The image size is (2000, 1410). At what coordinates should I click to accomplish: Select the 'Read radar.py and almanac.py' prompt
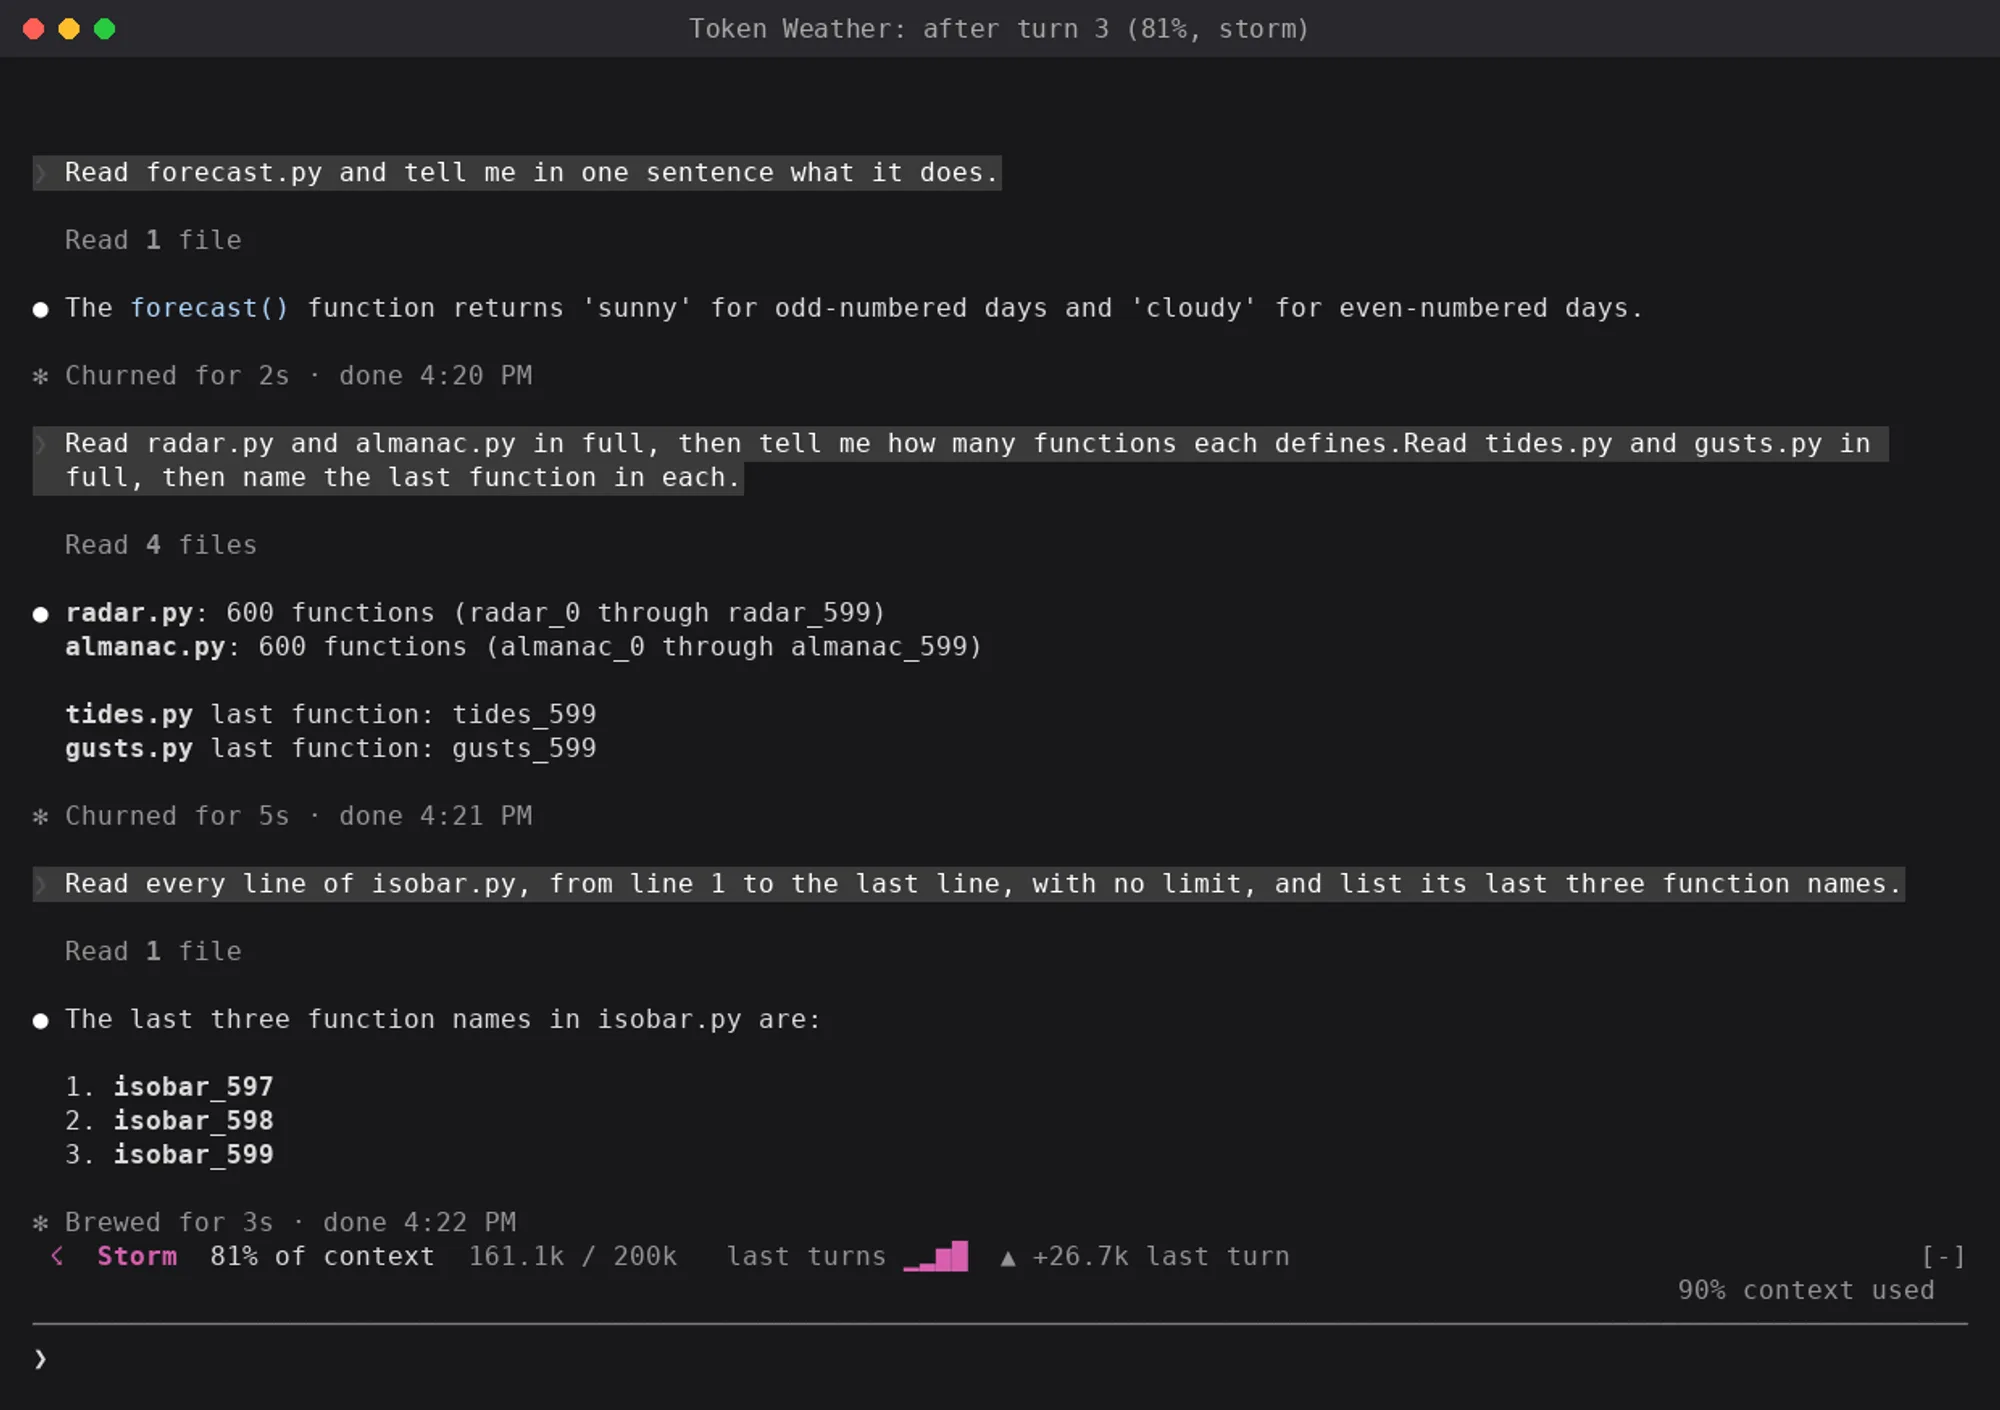coord(960,460)
